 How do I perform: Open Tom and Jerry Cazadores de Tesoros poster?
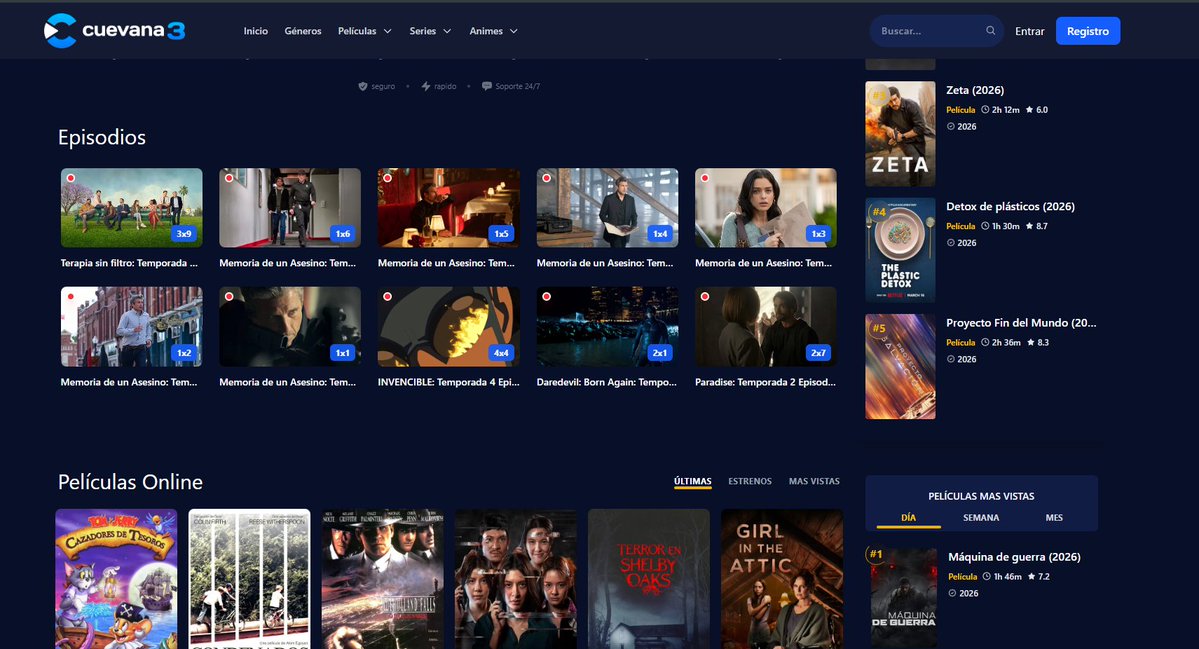(116, 579)
